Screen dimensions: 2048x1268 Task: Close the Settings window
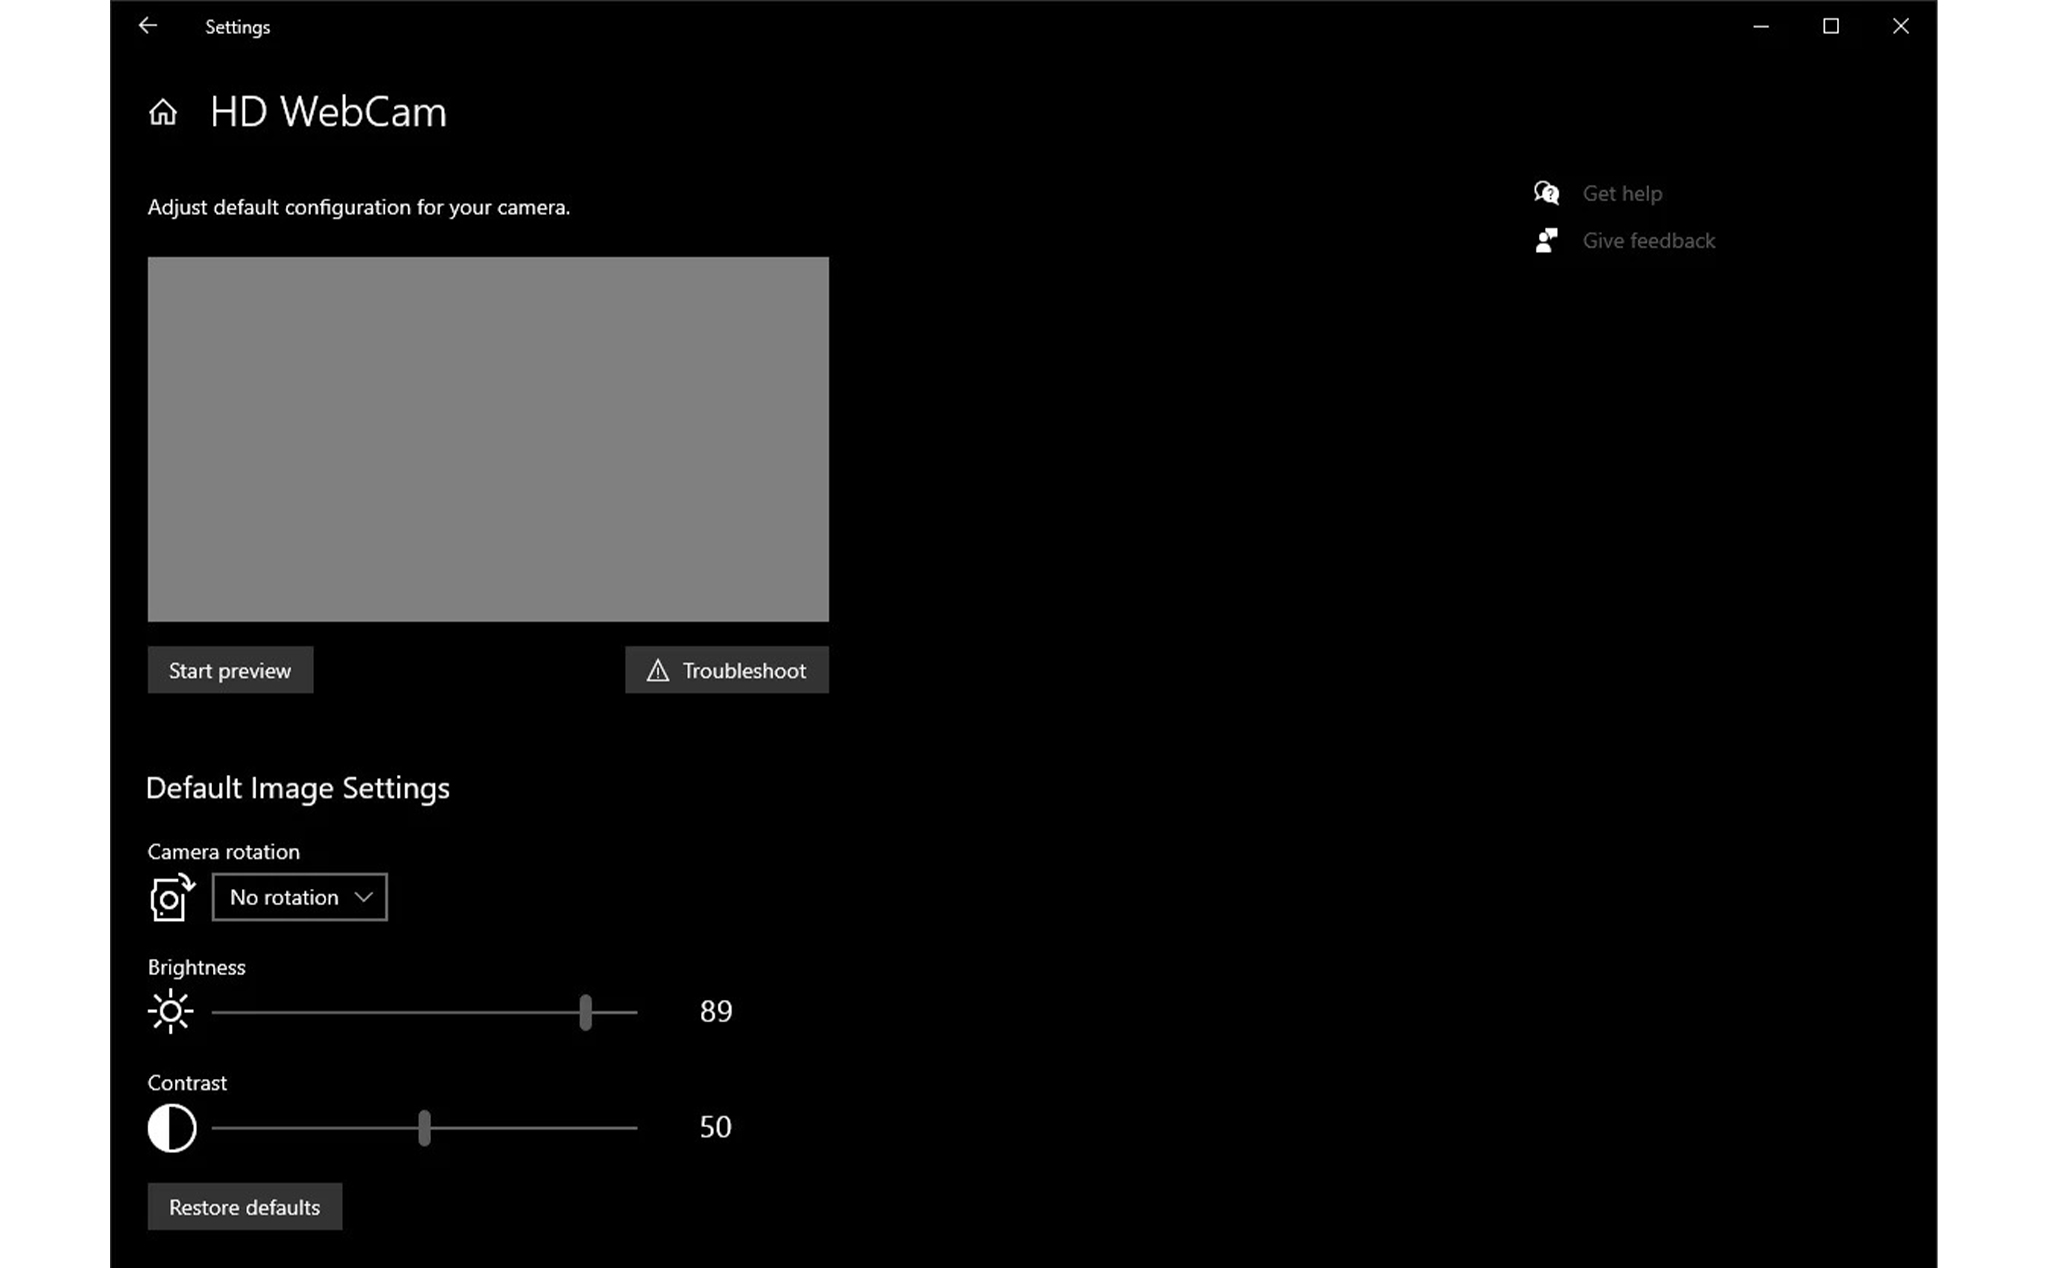click(x=1901, y=26)
